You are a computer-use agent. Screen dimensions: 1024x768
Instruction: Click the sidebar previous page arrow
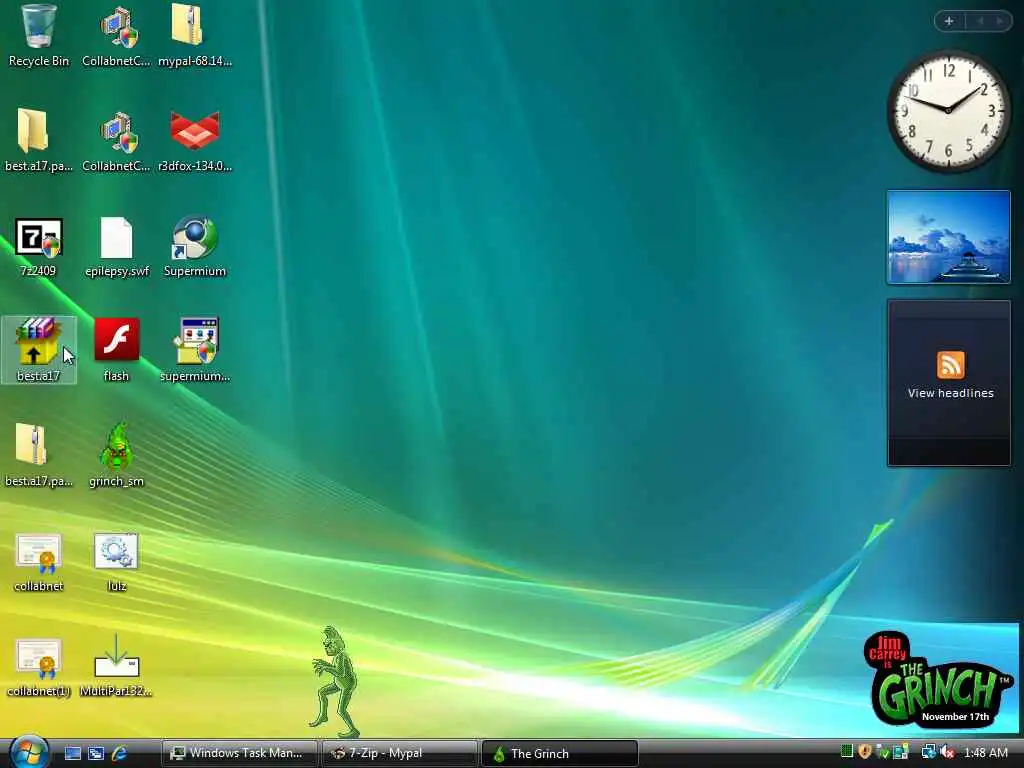(980, 21)
